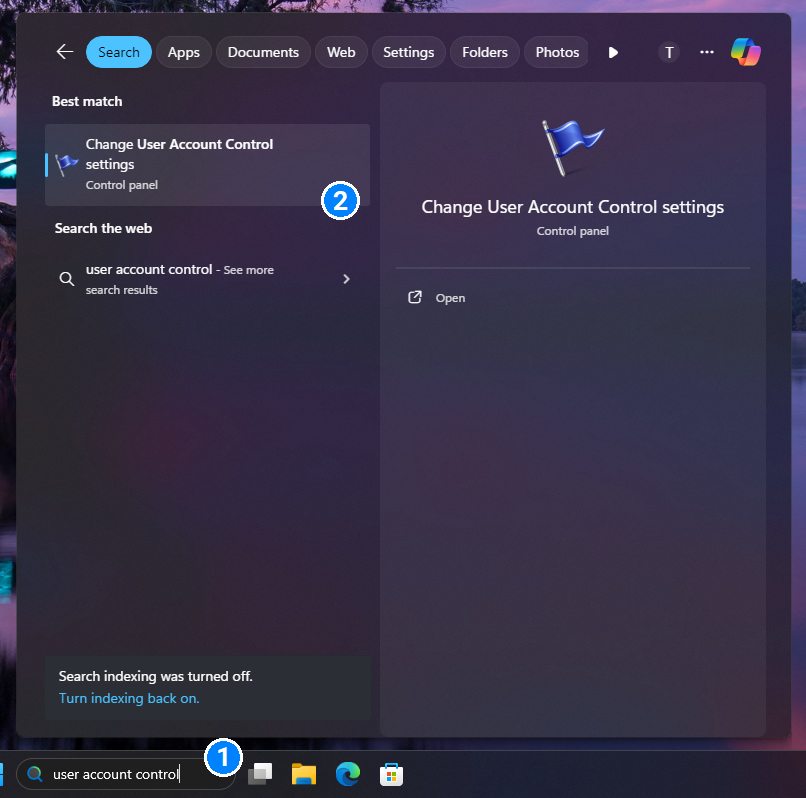
Task: Open File Explorer from the taskbar
Action: tap(304, 773)
